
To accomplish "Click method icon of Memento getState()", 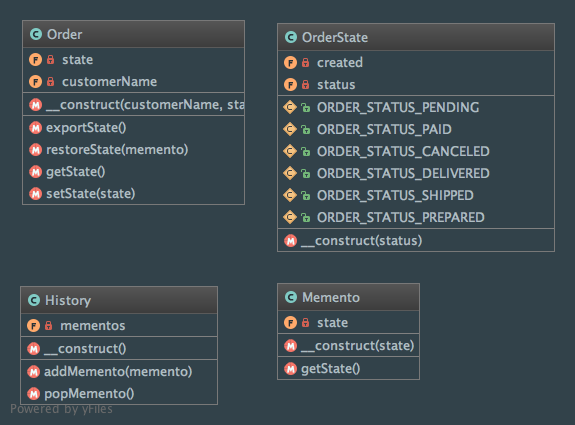I will 290,369.
